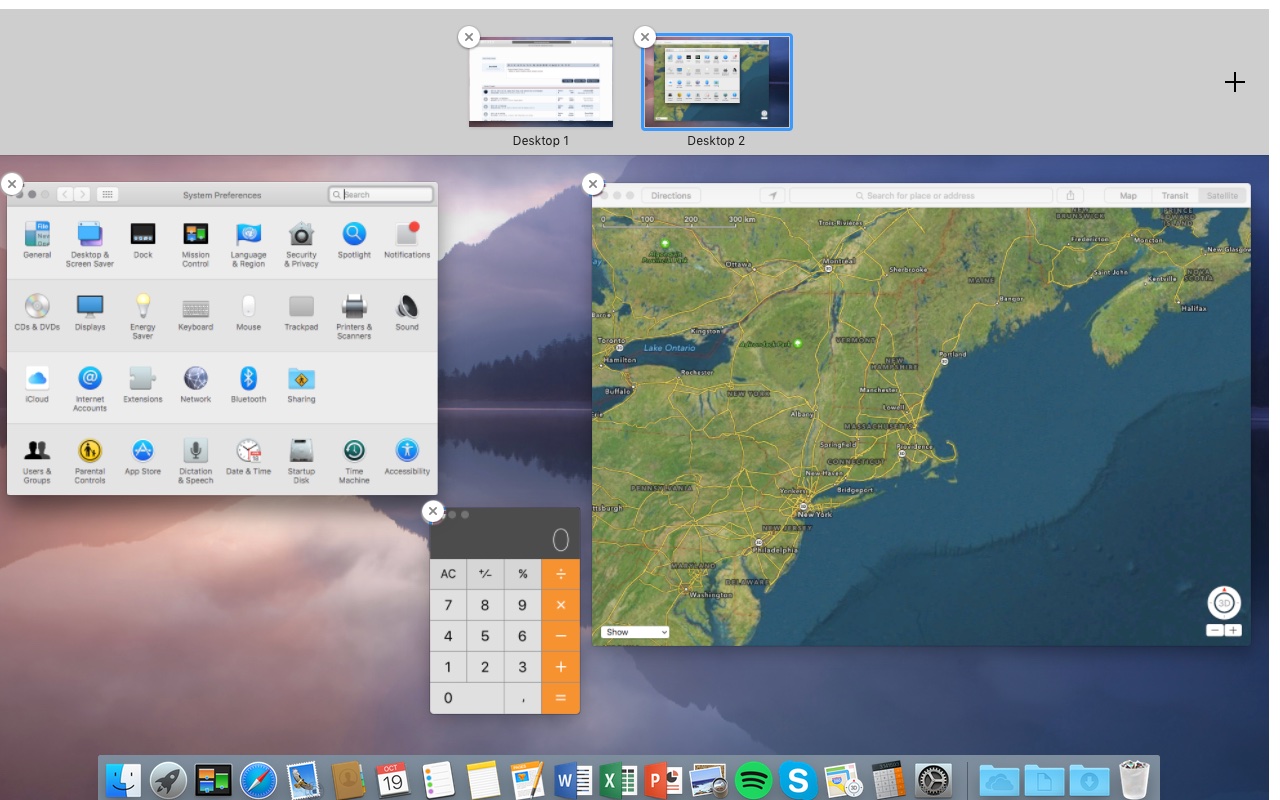The height and width of the screenshot is (800, 1280).
Task: Show all preferences grid button
Action: pyautogui.click(x=107, y=195)
